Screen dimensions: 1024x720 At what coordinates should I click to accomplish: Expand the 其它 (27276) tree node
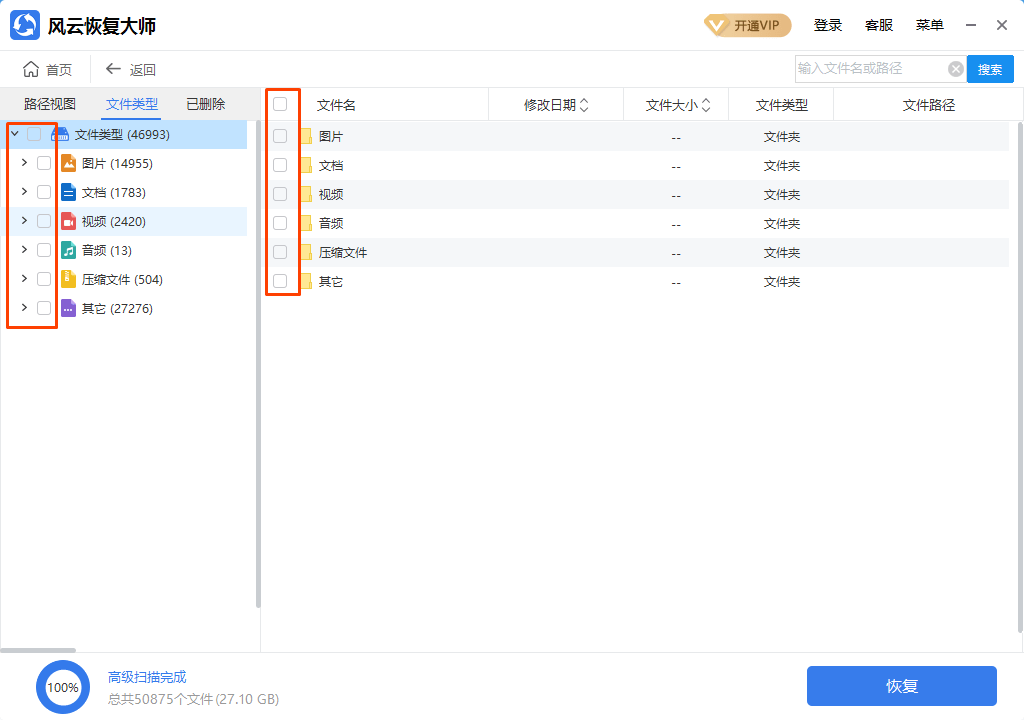coord(24,308)
